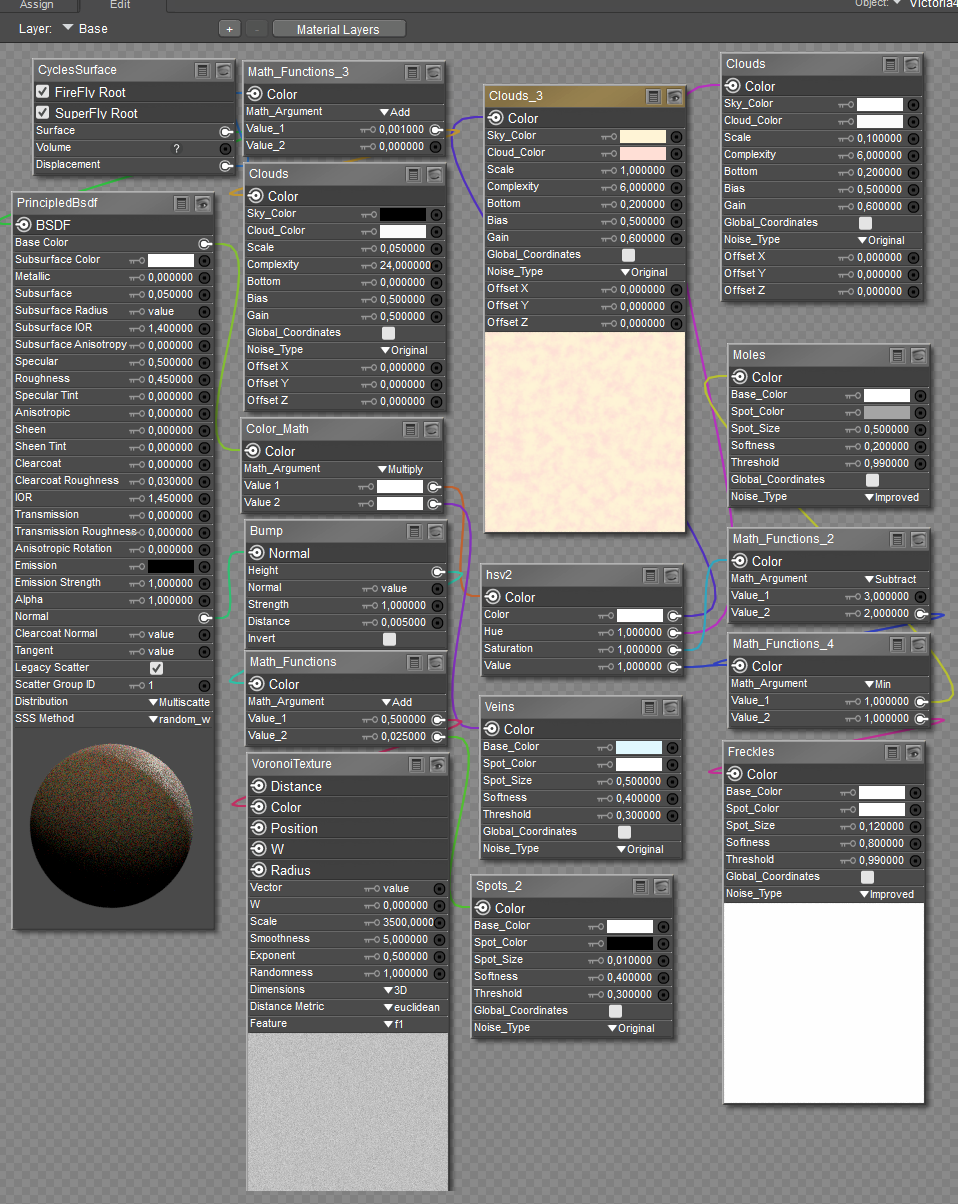Click the Clouds_3 texture preview thumbnail
This screenshot has height=1204, width=958.
click(x=585, y=432)
